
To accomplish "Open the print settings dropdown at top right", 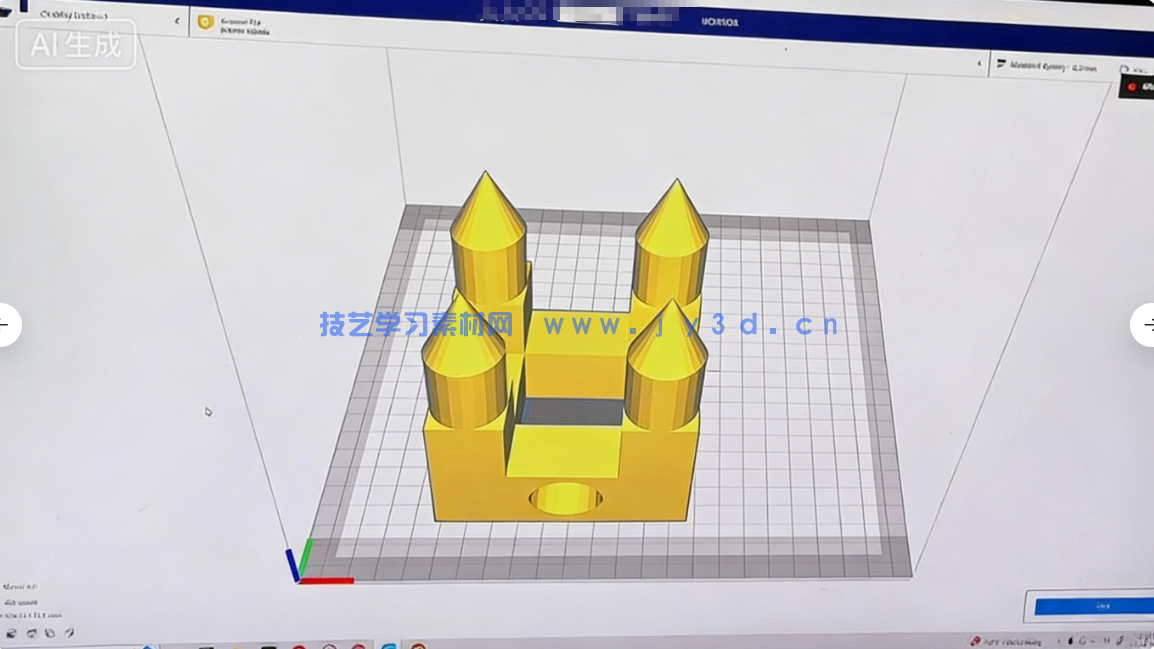I will tap(1045, 66).
